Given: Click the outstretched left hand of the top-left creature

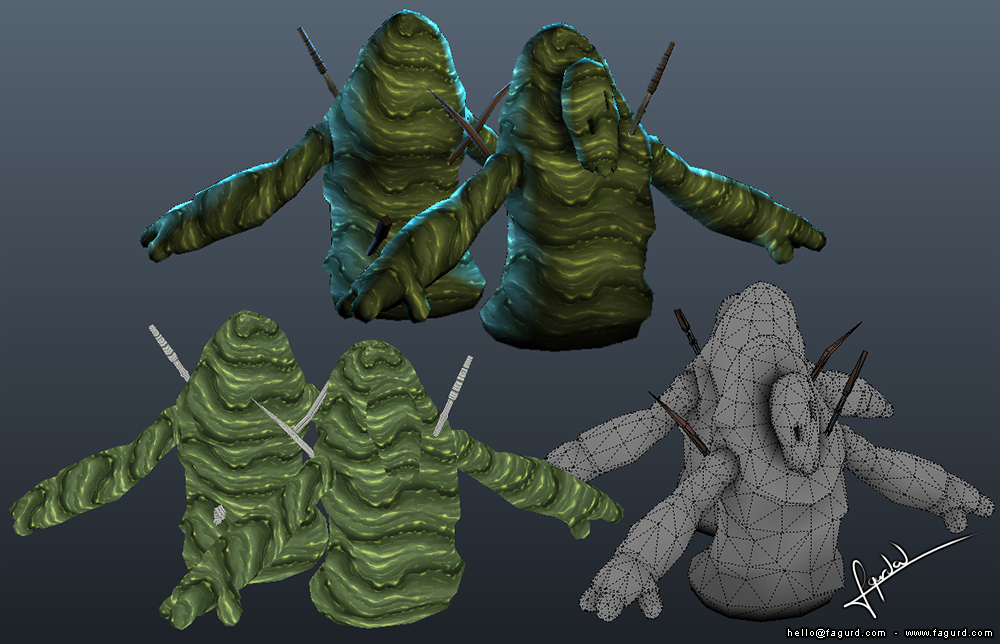Looking at the screenshot, I should [167, 237].
